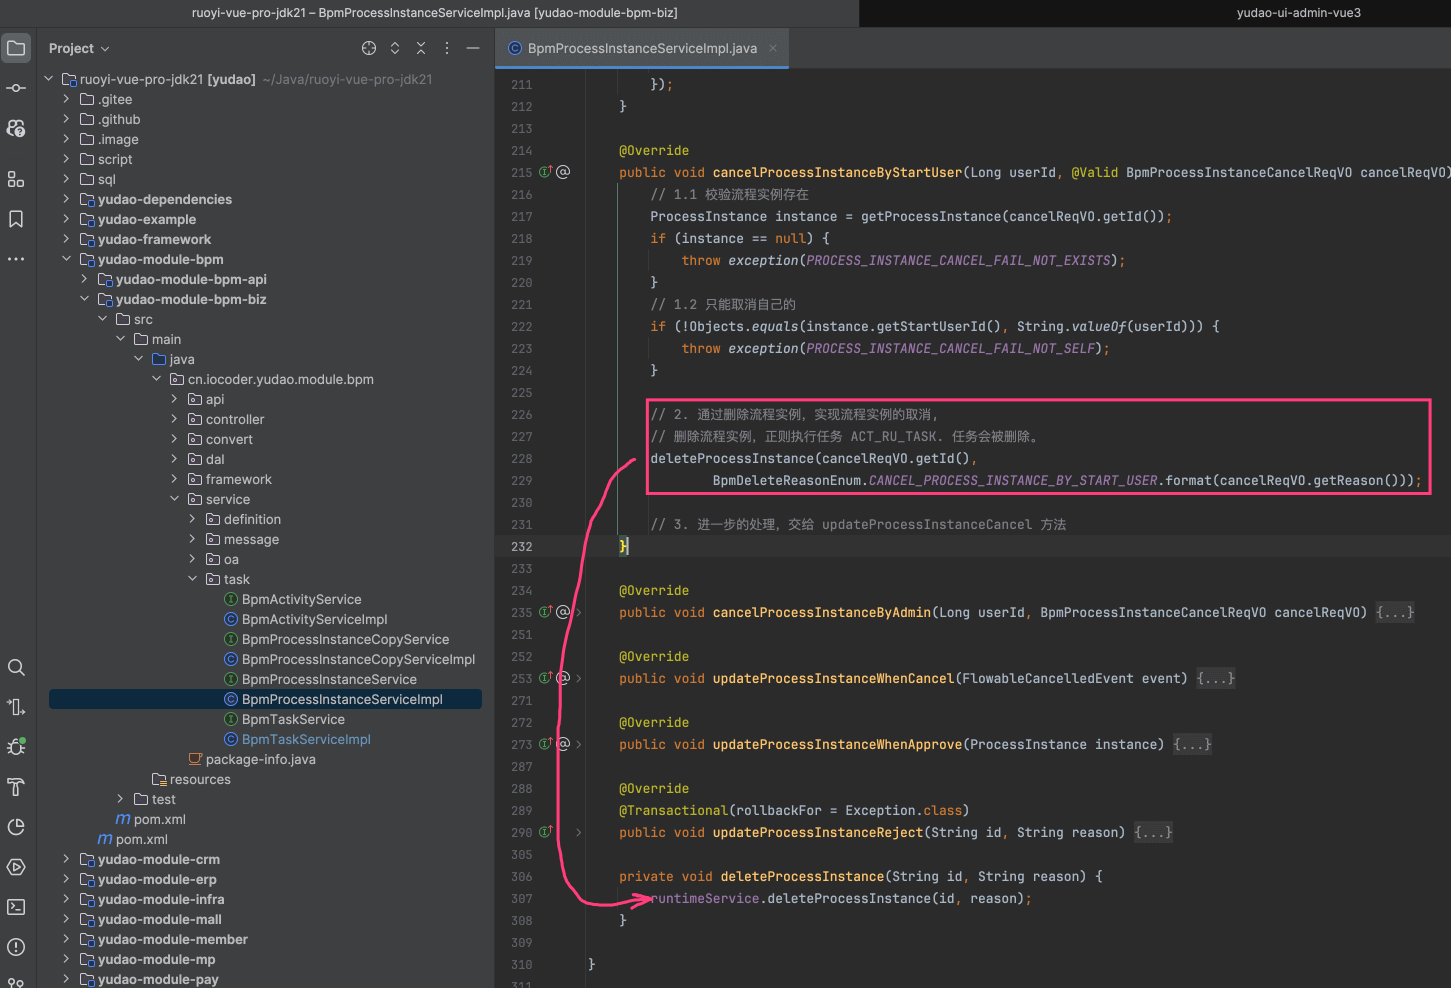Collapse all in the Project panel
Image resolution: width=1451 pixels, height=988 pixels.
421,48
